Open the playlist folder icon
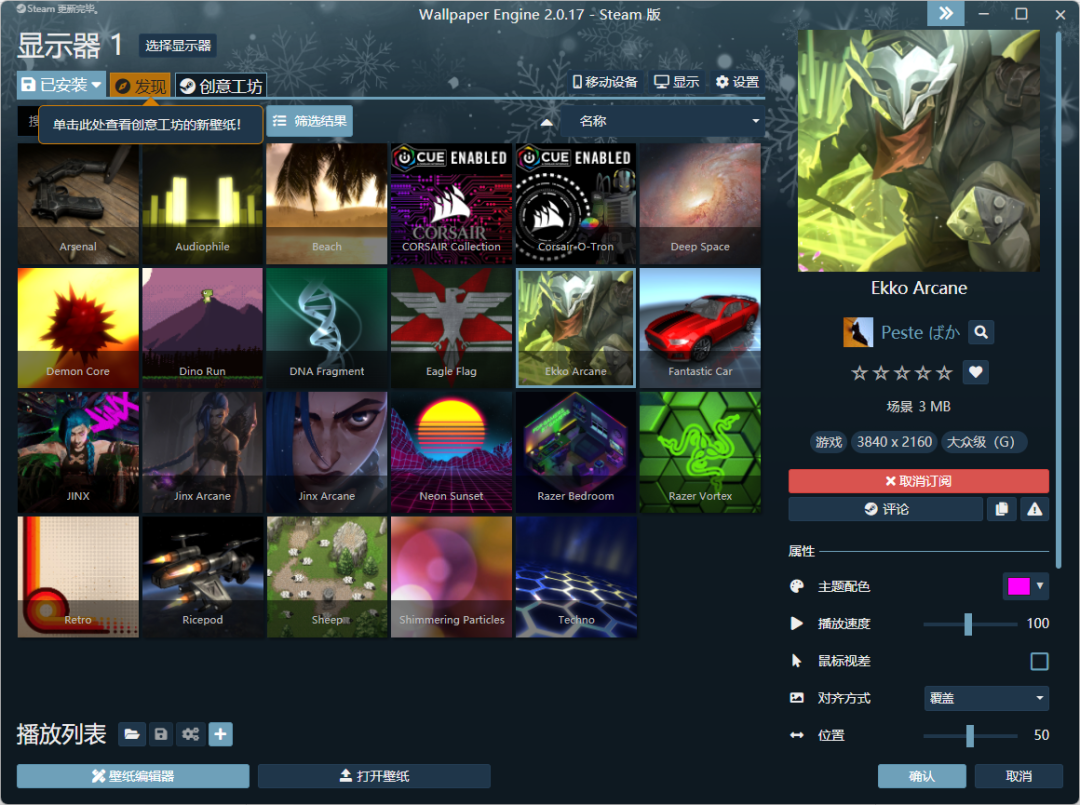 point(132,734)
